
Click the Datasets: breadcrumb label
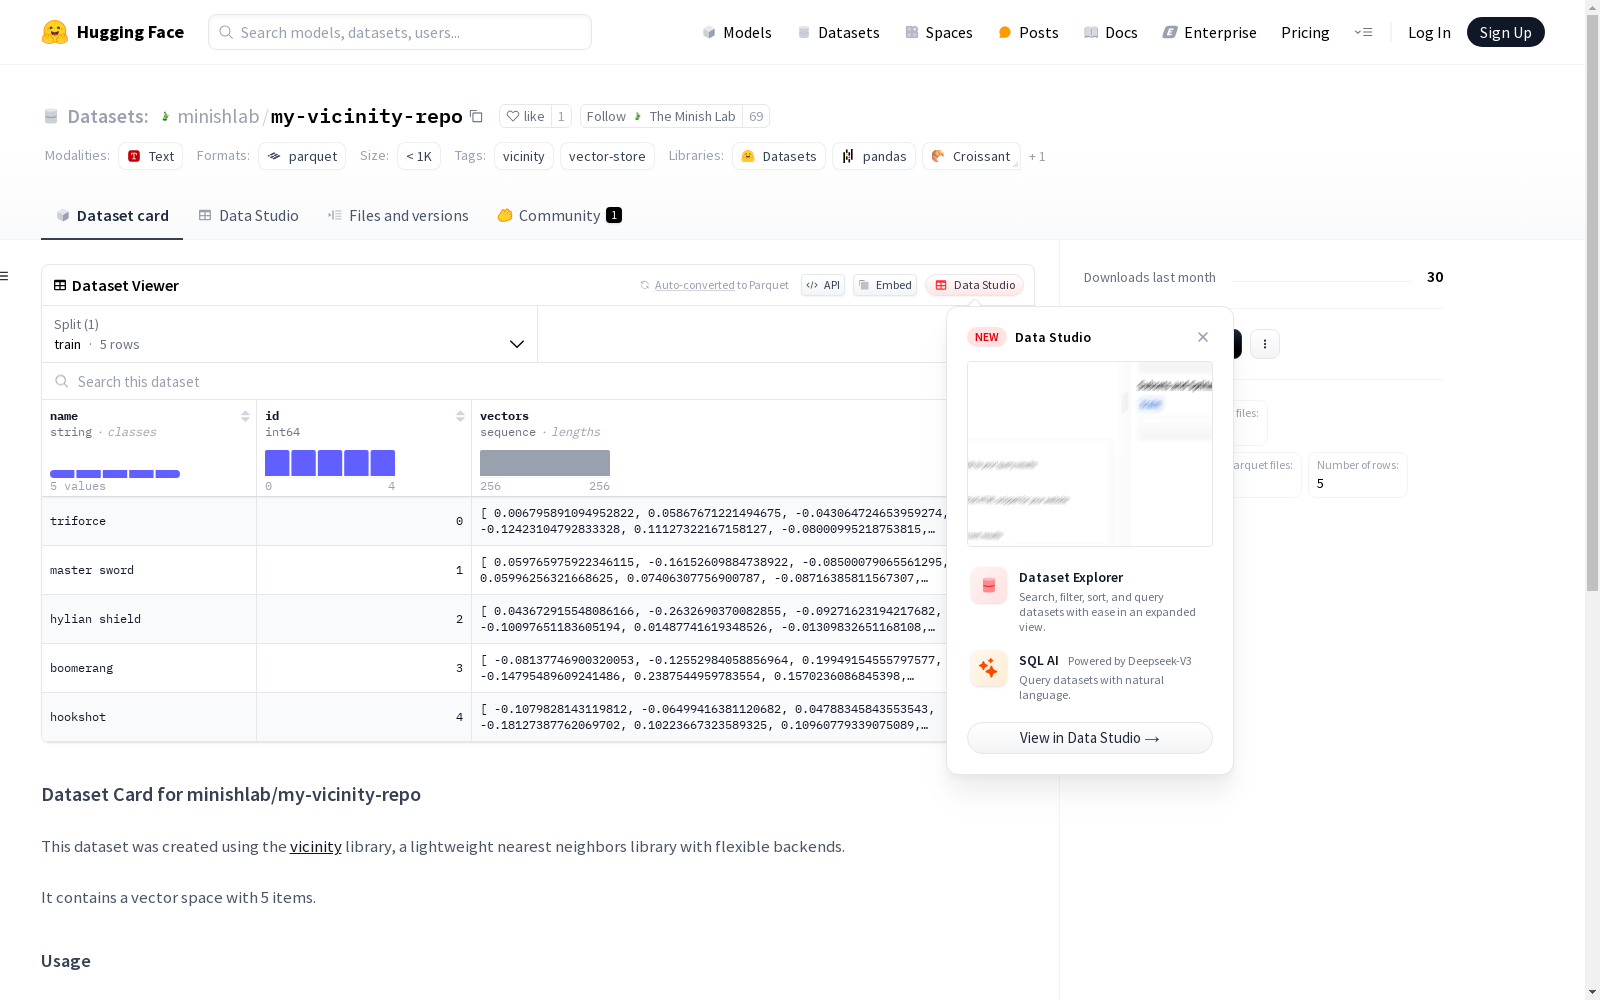point(108,116)
